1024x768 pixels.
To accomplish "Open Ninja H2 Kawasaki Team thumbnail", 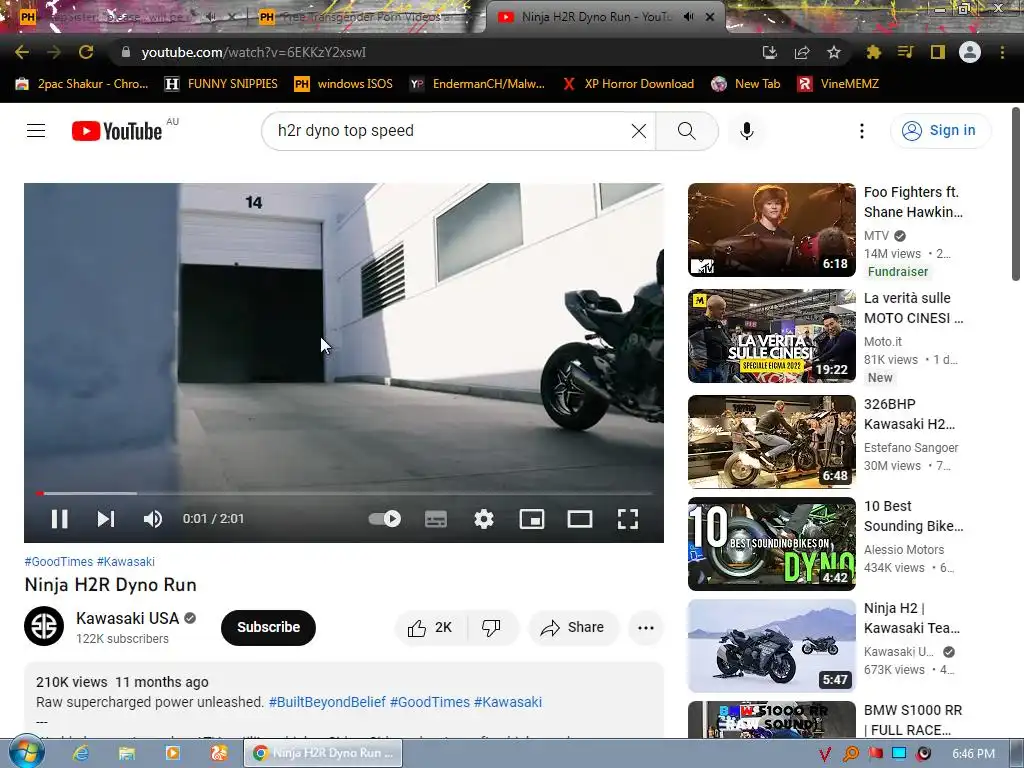I will click(x=771, y=646).
